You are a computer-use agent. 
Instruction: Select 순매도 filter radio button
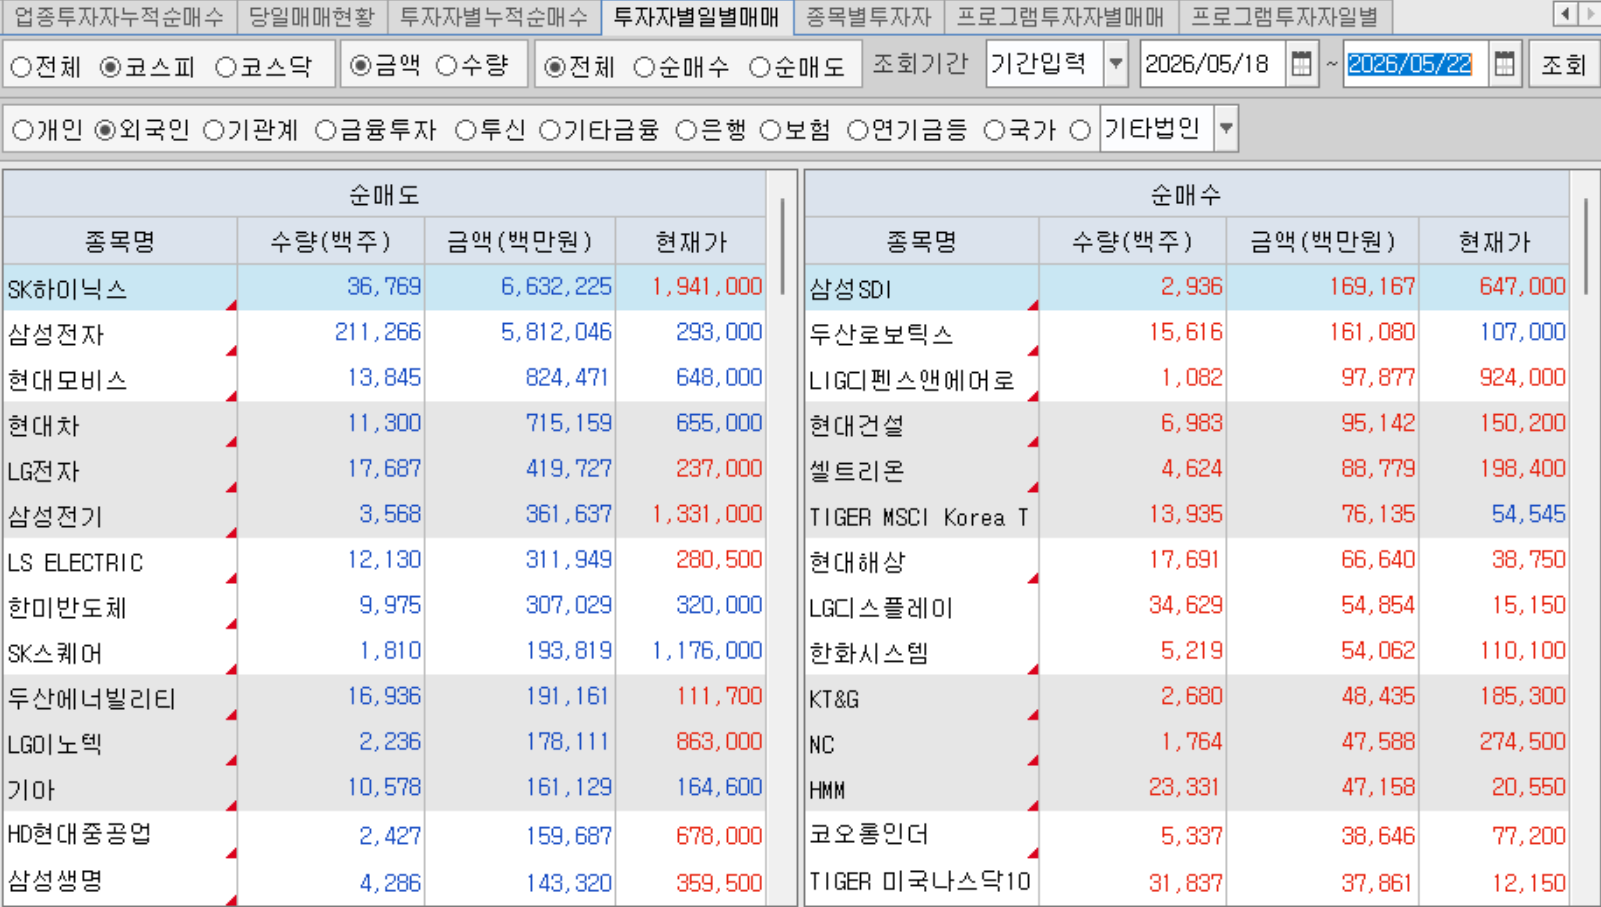pyautogui.click(x=760, y=68)
